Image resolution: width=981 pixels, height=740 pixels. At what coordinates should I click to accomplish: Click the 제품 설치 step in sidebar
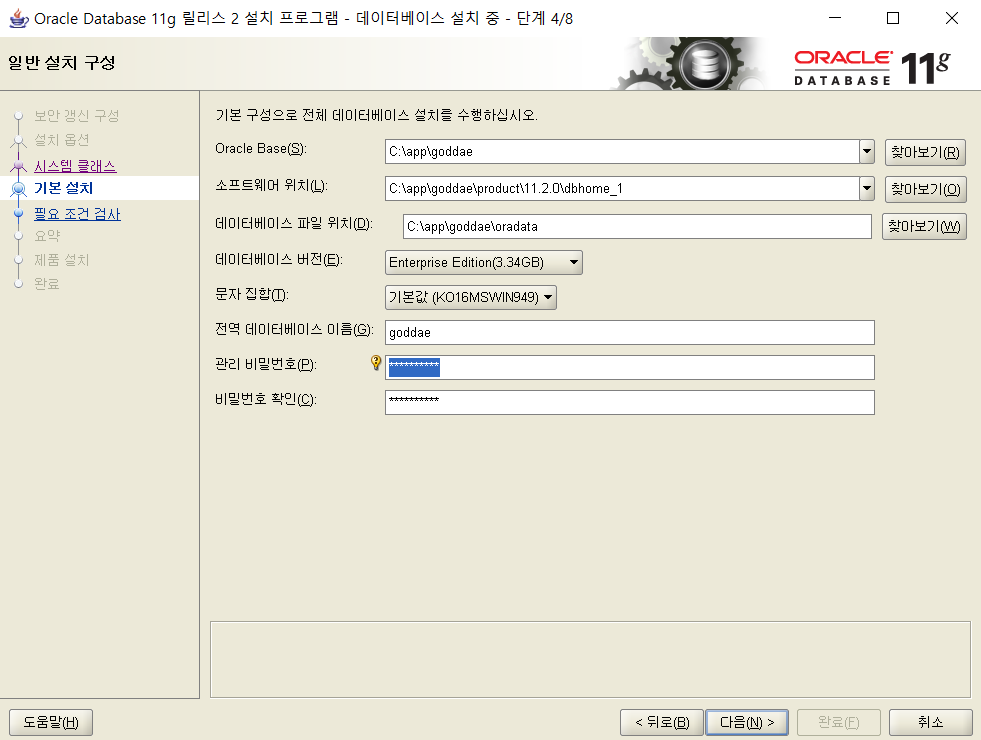[61, 260]
